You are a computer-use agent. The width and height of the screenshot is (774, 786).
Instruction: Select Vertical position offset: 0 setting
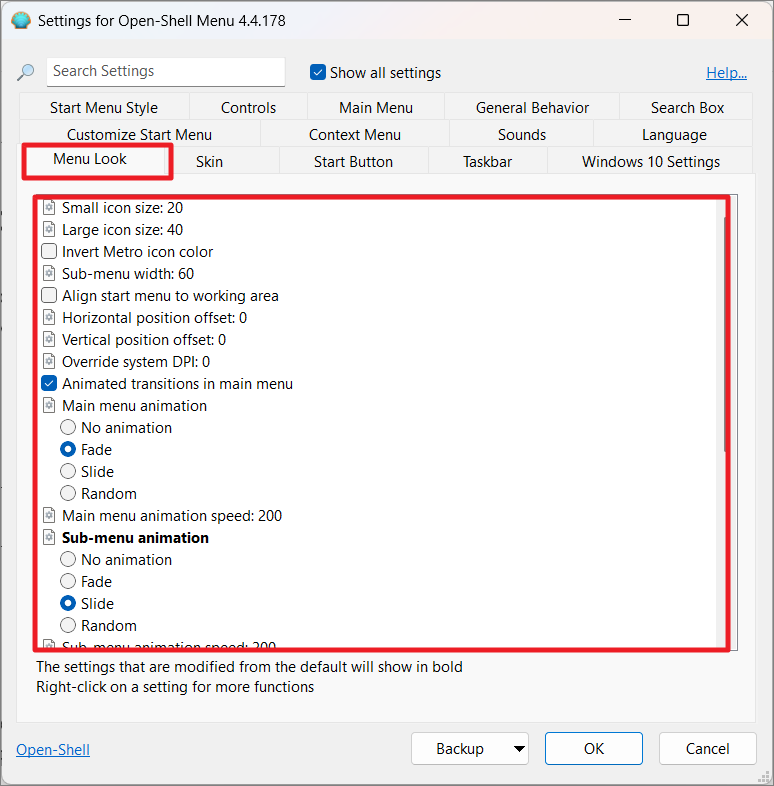pyautogui.click(x=144, y=340)
